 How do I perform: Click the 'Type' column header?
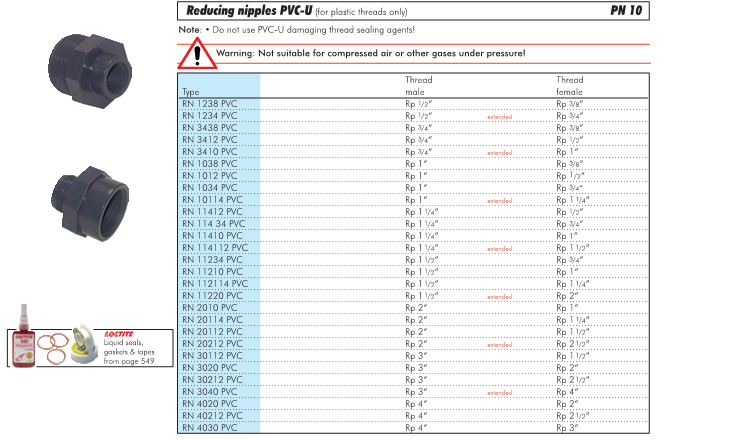point(190,92)
